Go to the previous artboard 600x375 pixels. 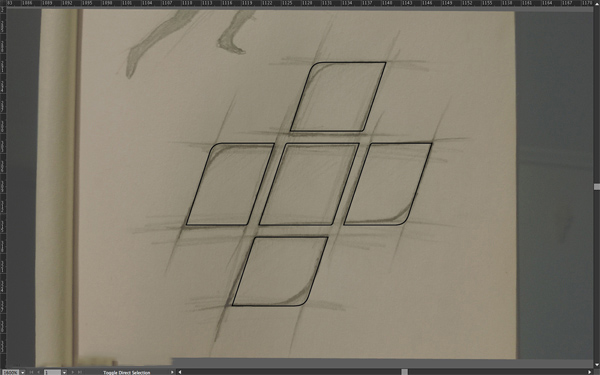pyautogui.click(x=38, y=372)
